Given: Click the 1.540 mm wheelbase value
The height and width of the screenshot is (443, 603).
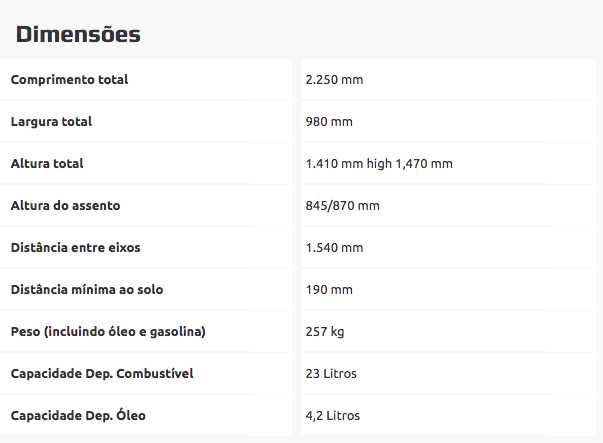Looking at the screenshot, I should (334, 247).
